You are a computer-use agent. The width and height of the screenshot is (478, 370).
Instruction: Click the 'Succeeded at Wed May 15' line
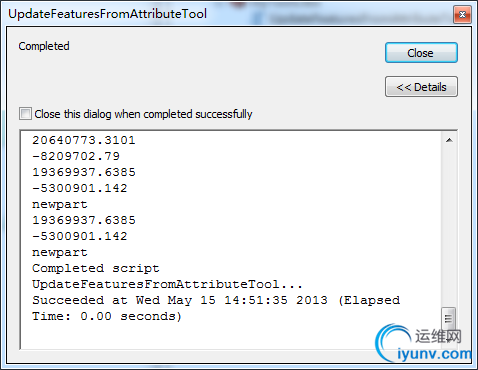pyautogui.click(x=216, y=300)
